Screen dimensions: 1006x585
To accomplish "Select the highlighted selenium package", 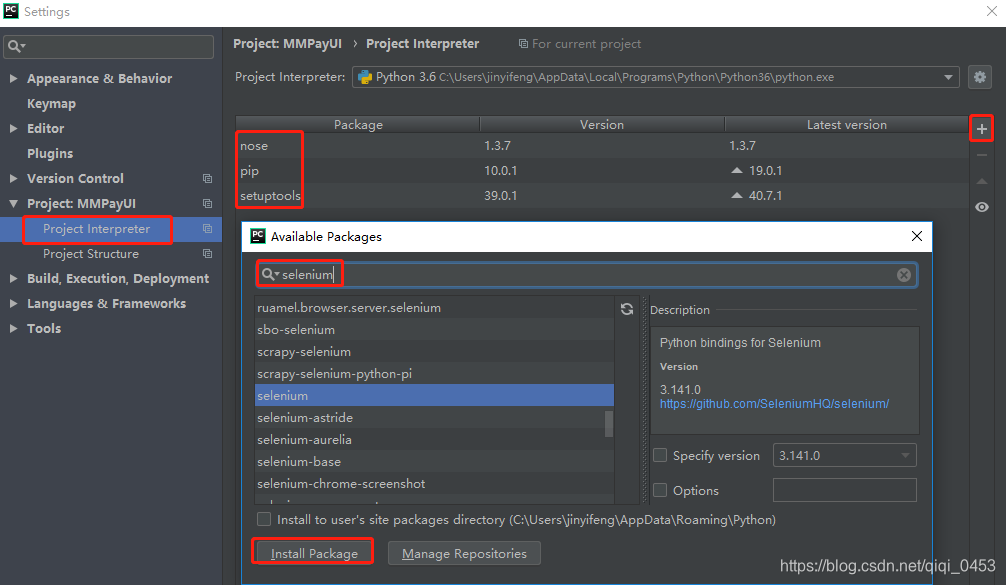I will click(434, 395).
